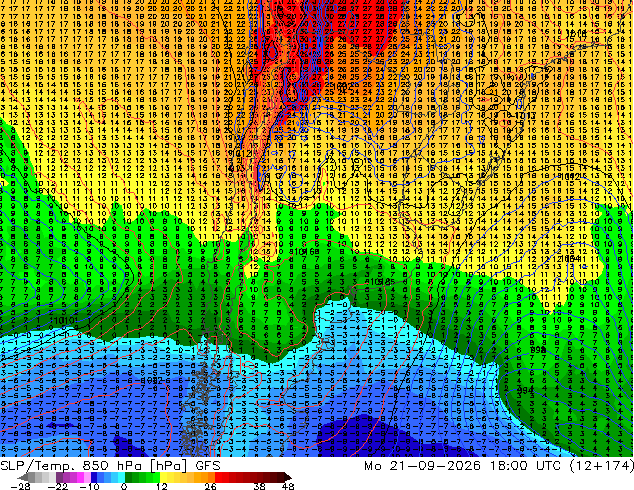Select the dark green swatch in the legend
The height and width of the screenshot is (490, 634).
[x=129, y=477]
